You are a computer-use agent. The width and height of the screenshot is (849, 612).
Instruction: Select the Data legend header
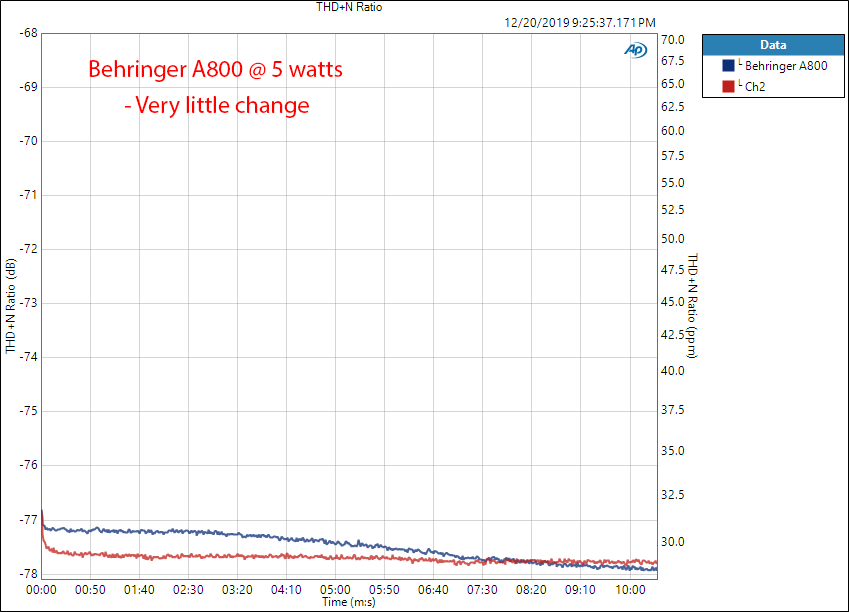pos(773,45)
